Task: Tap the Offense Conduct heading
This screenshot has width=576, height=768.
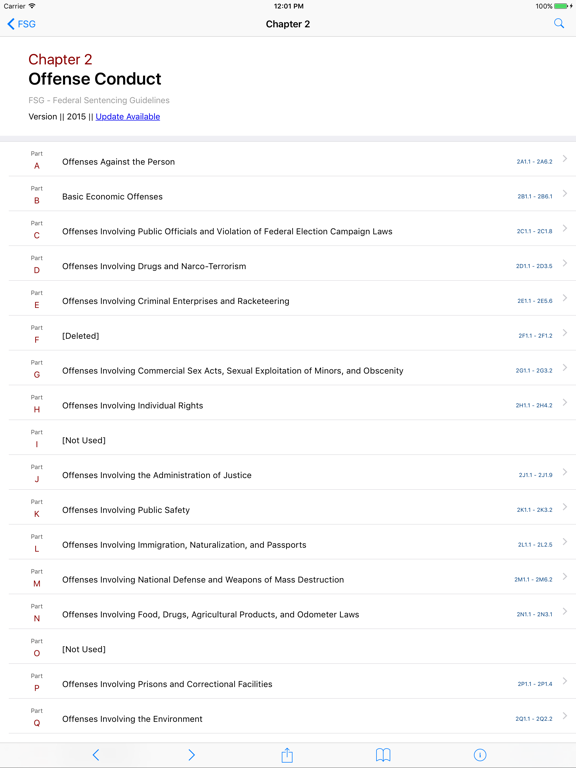Action: pos(95,79)
